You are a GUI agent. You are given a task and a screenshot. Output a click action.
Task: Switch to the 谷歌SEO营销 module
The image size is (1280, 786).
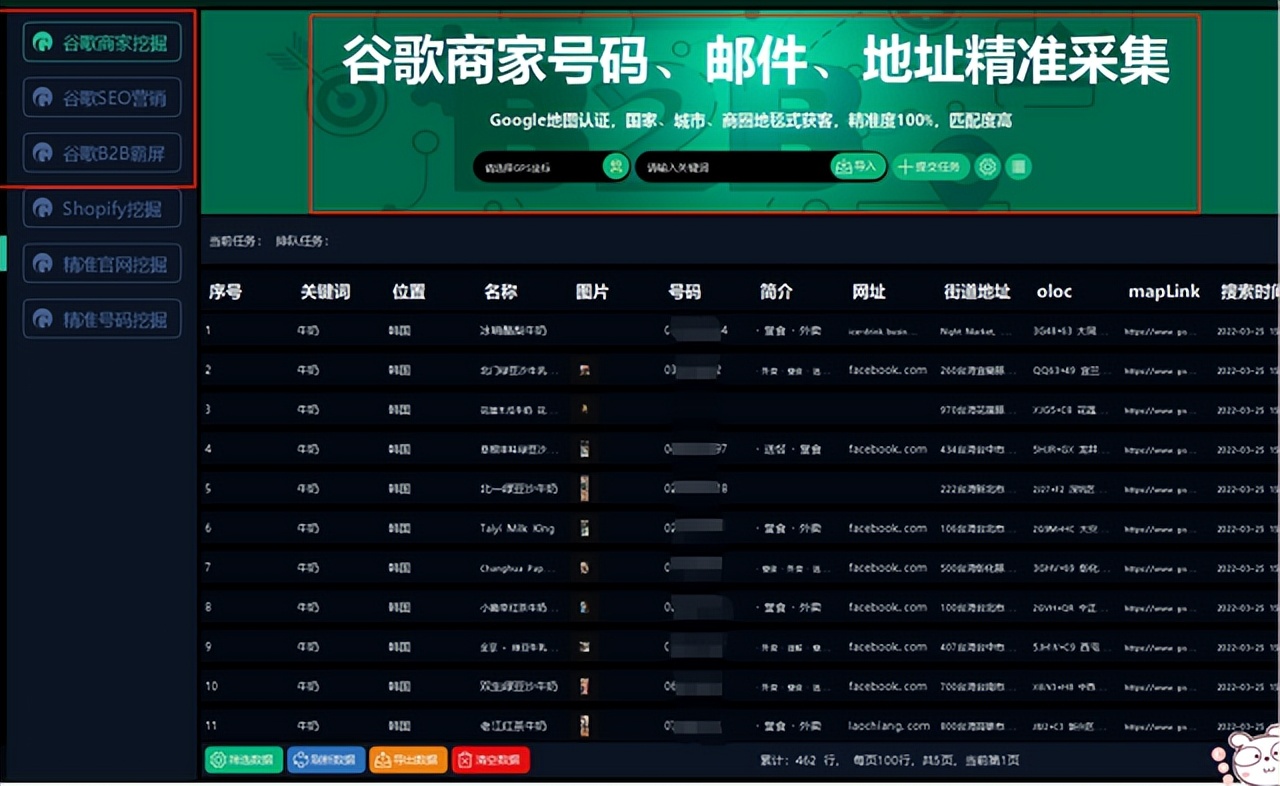click(x=102, y=98)
